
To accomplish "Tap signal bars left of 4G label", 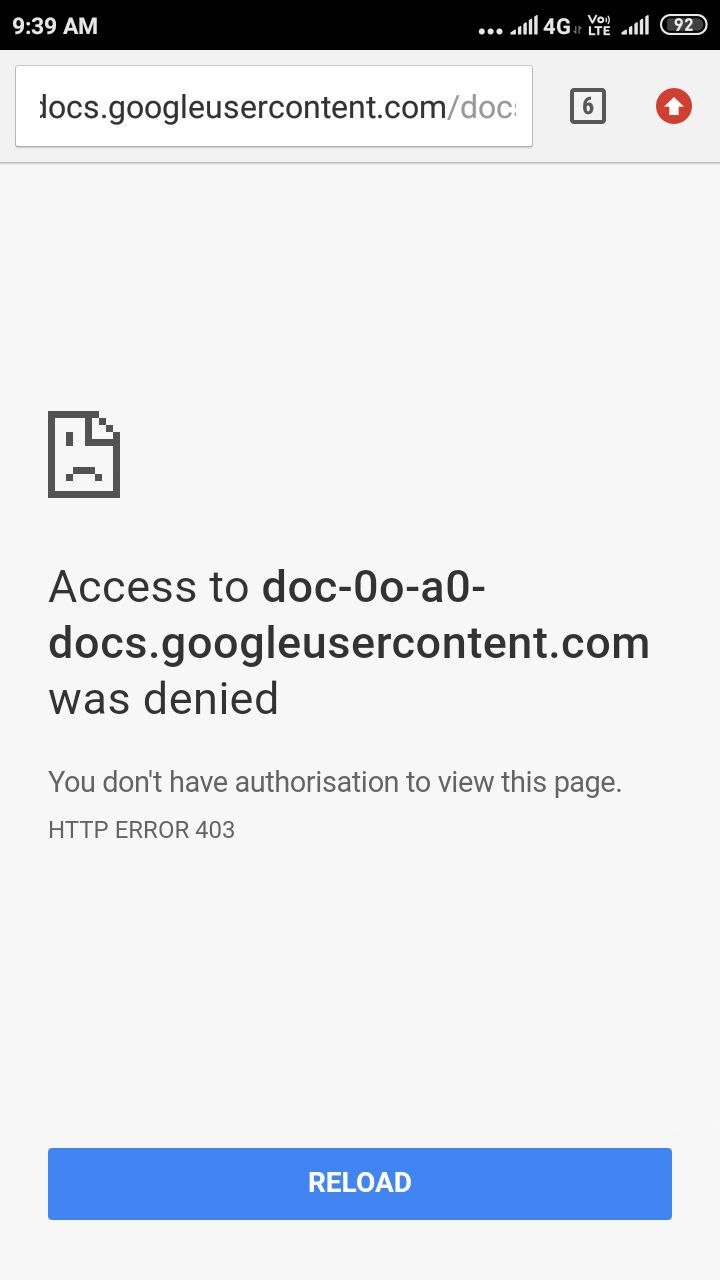I will point(524,25).
